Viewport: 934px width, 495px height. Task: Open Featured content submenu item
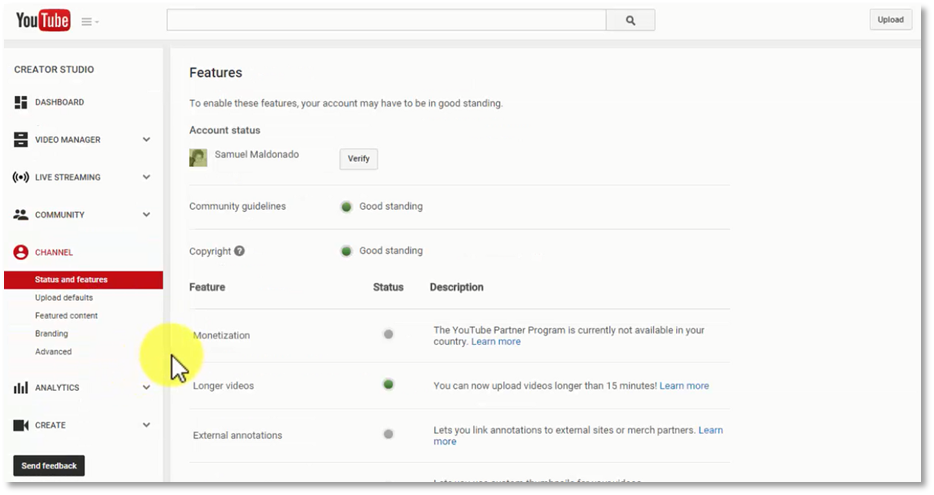coord(66,316)
